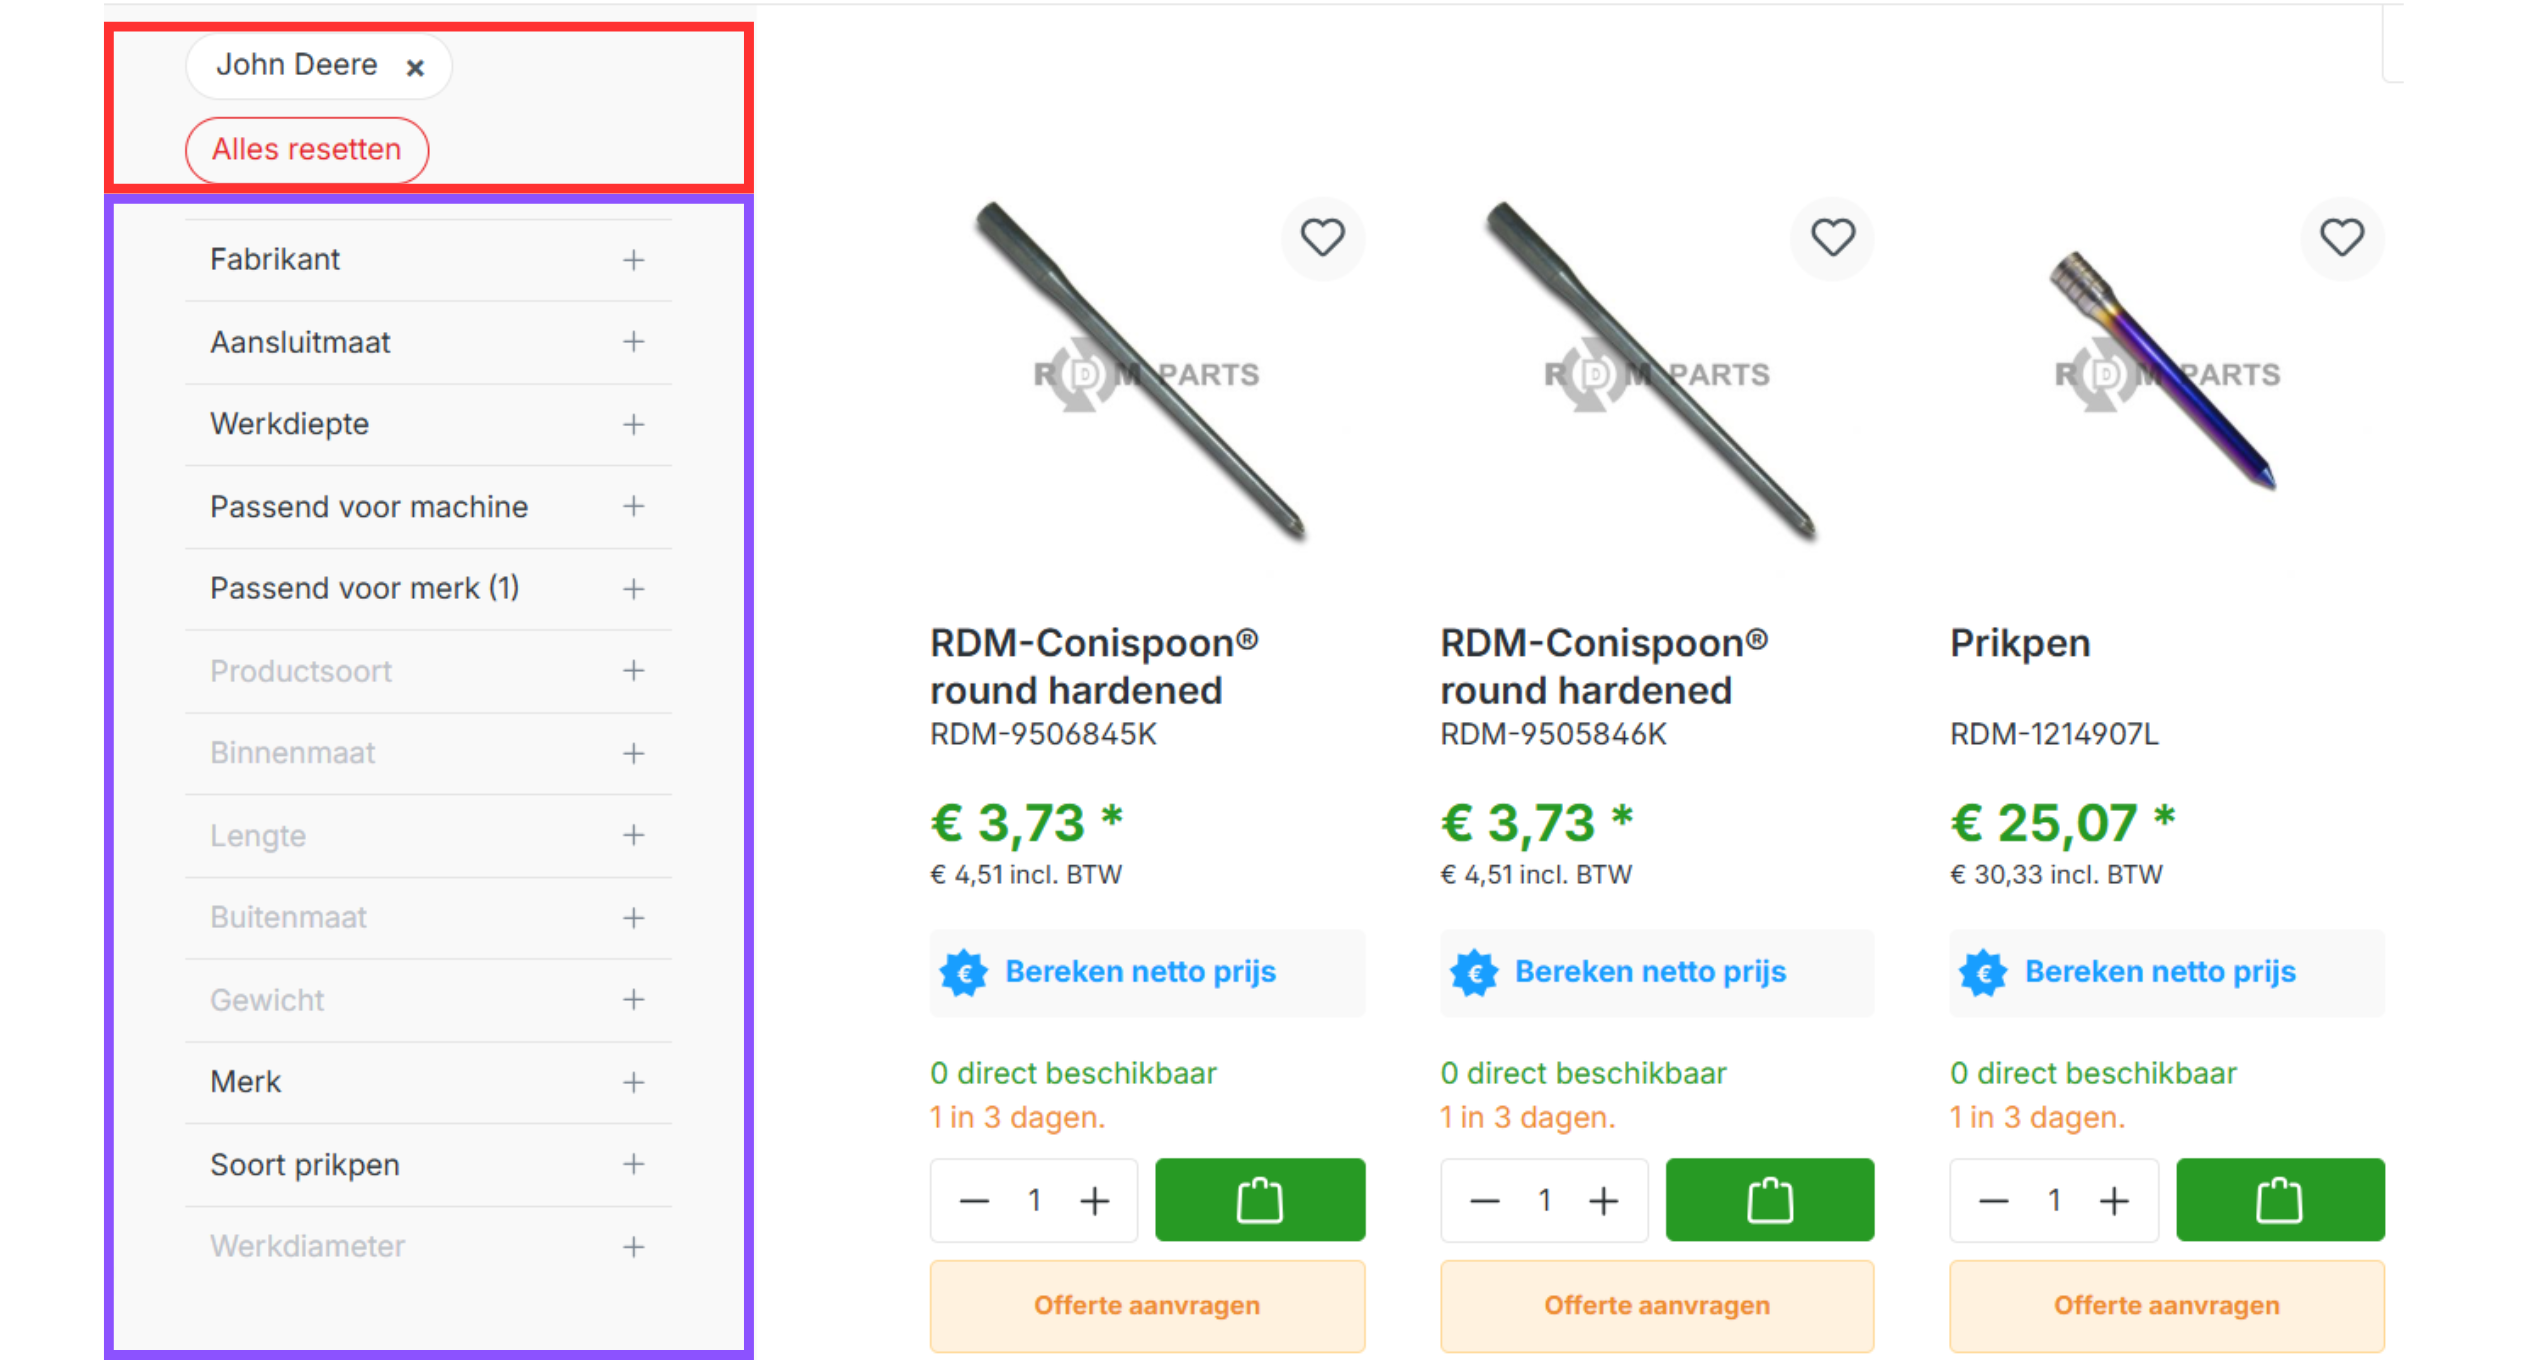Screen dimensions: 2540x1360
Task: Click Bereken netto prijs for Prikpen
Action: (2160, 972)
